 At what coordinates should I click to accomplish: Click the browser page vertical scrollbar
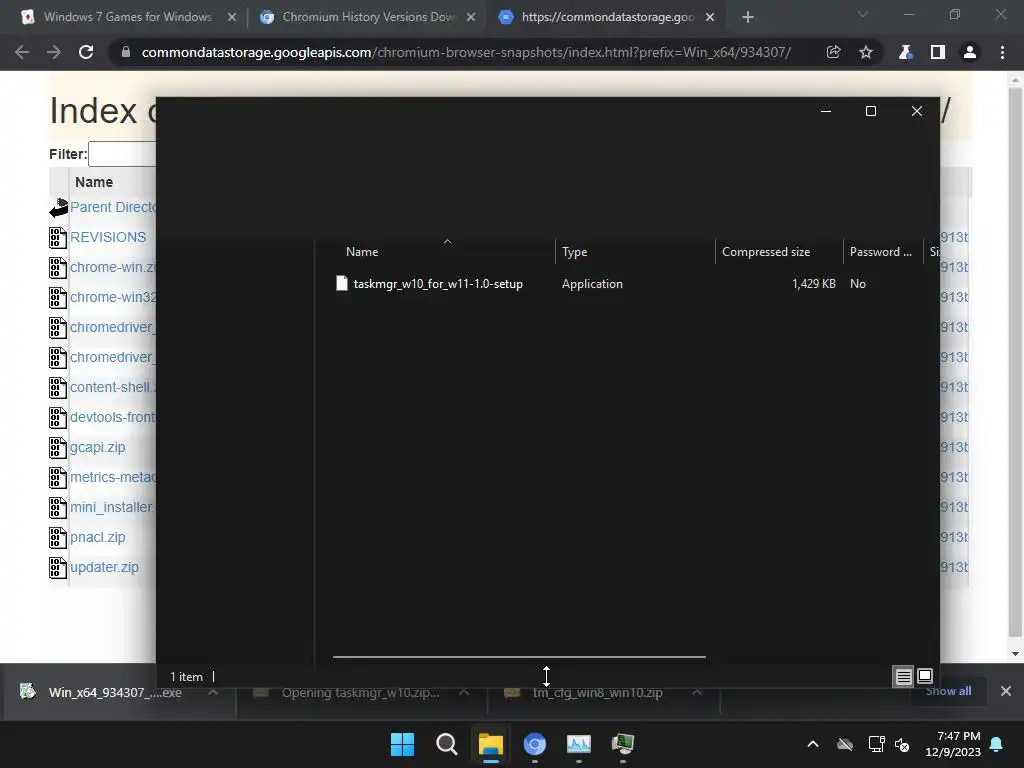(1015, 361)
